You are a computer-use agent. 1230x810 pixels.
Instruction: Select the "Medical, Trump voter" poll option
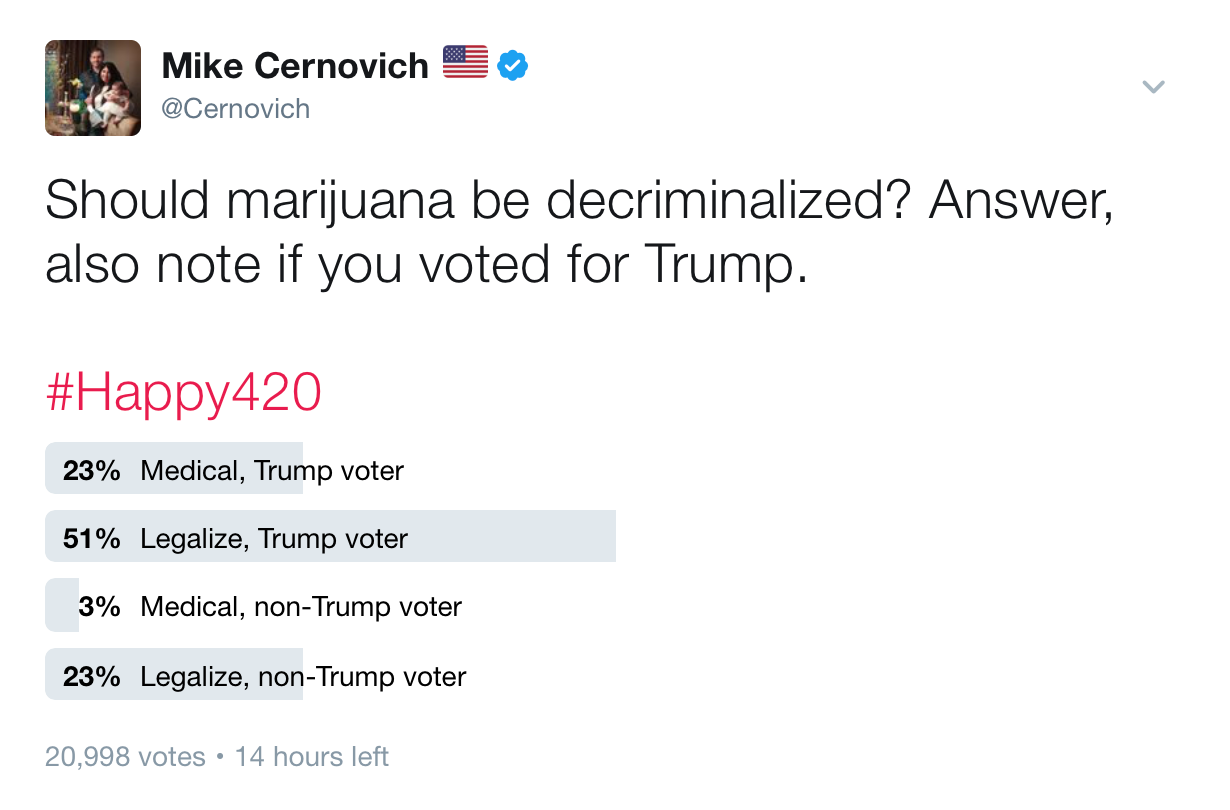(x=272, y=470)
